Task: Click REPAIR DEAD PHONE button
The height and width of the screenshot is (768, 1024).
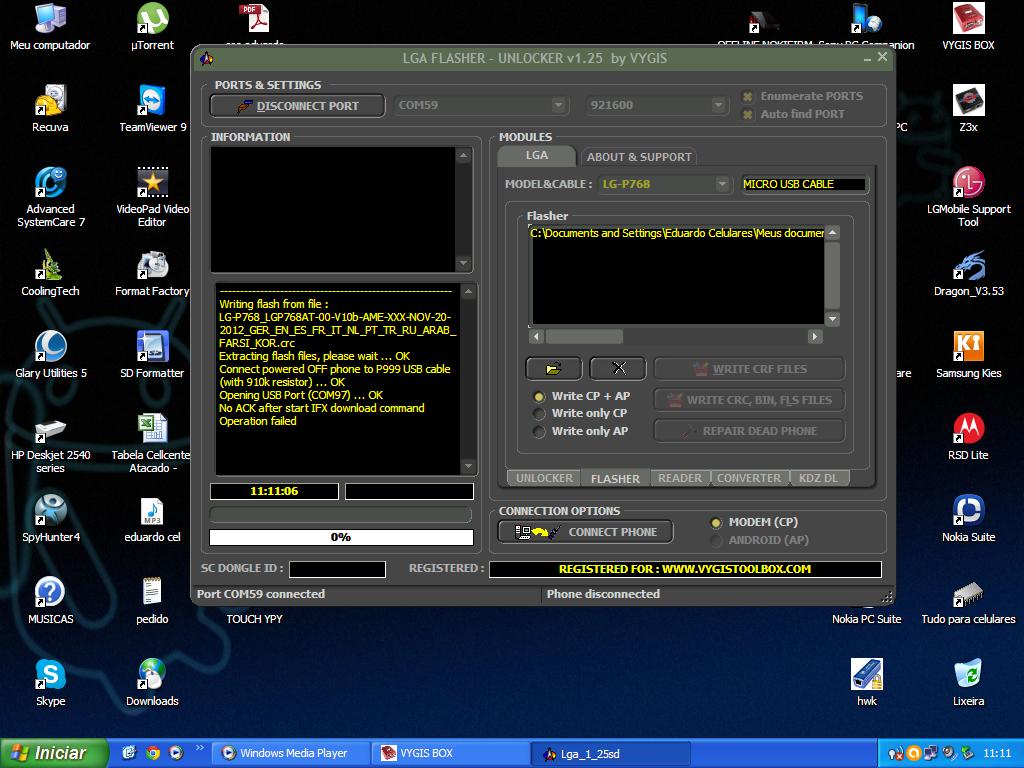Action: pyautogui.click(x=750, y=431)
